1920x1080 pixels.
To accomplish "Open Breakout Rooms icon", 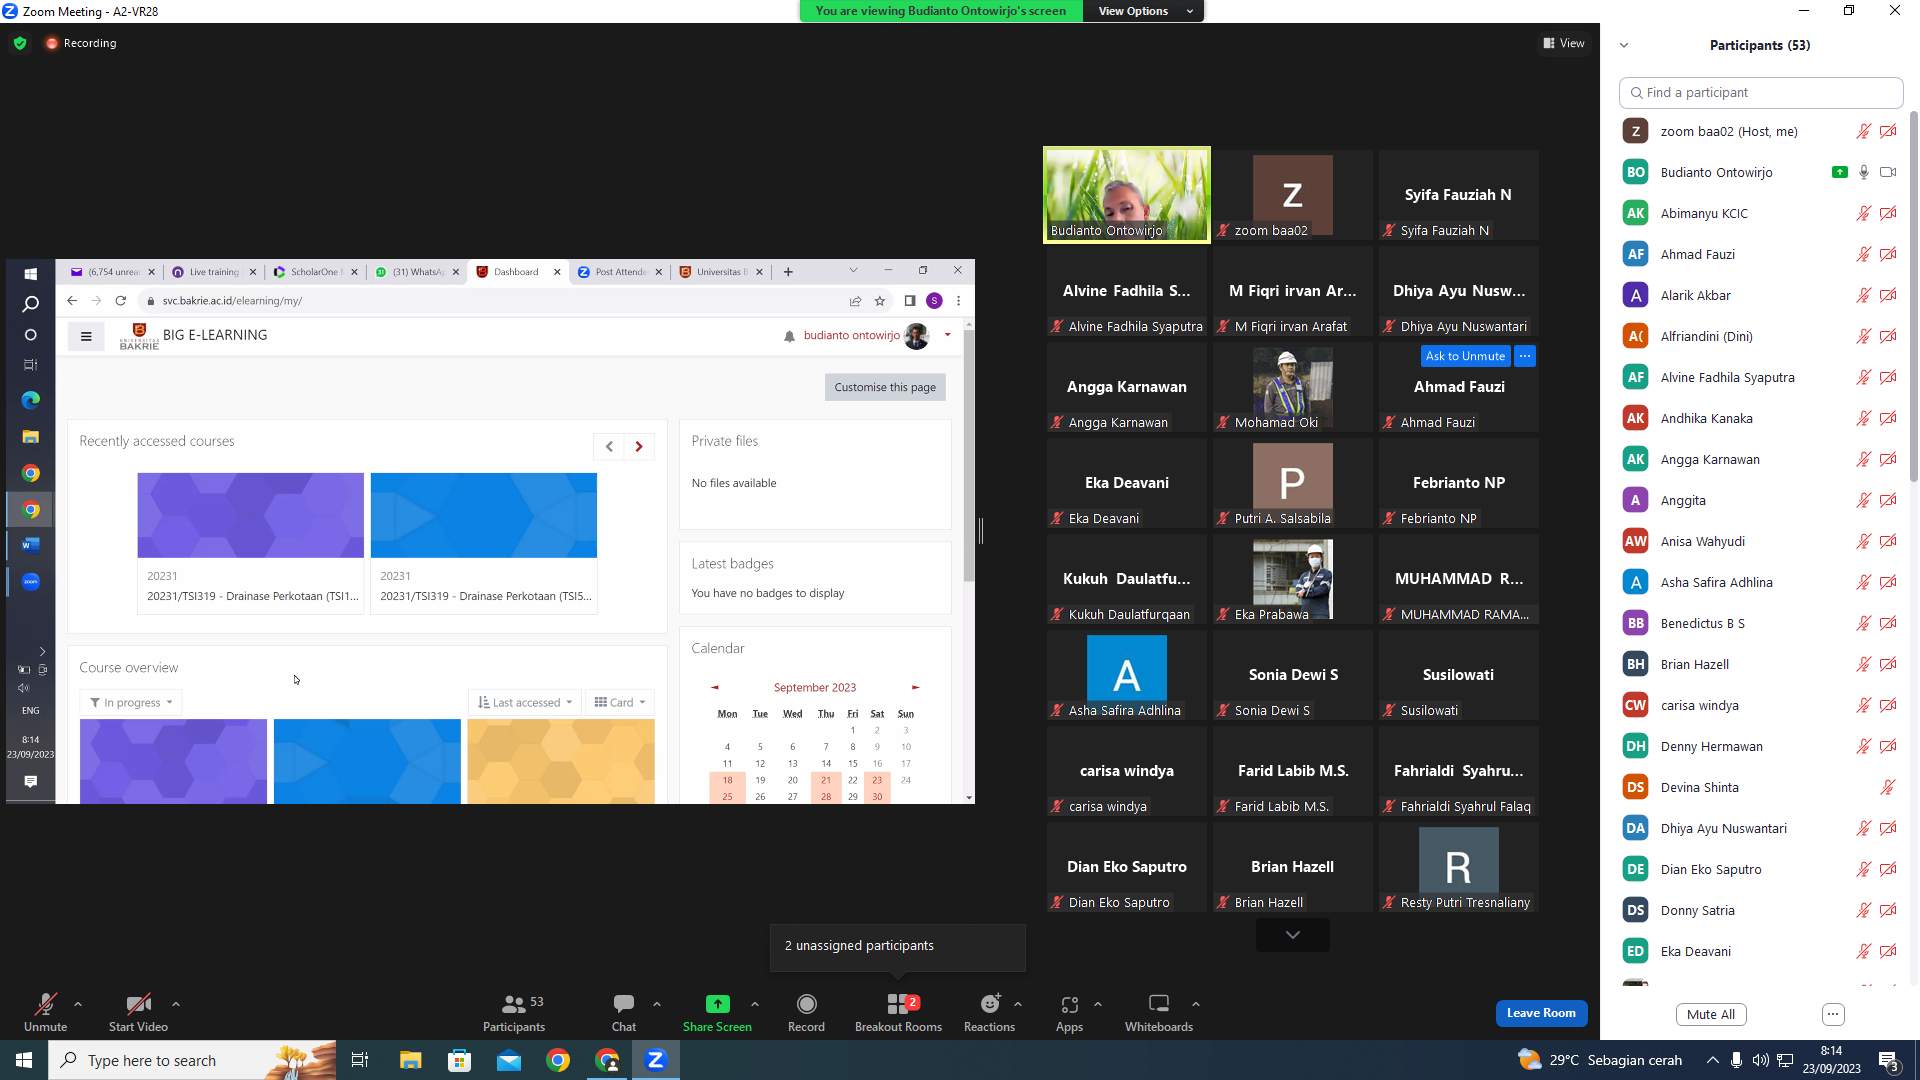I will point(898,1003).
